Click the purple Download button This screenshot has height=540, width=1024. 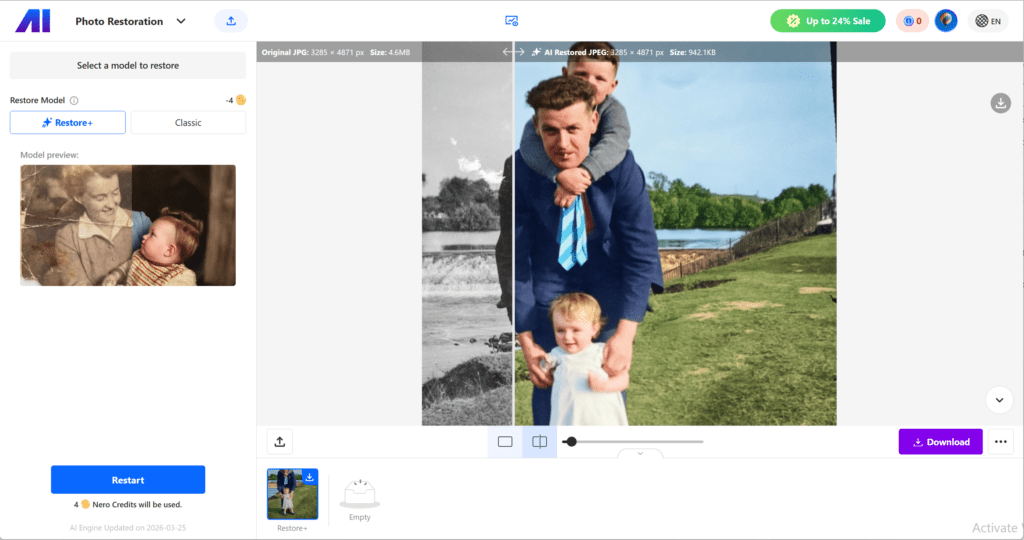coord(940,442)
